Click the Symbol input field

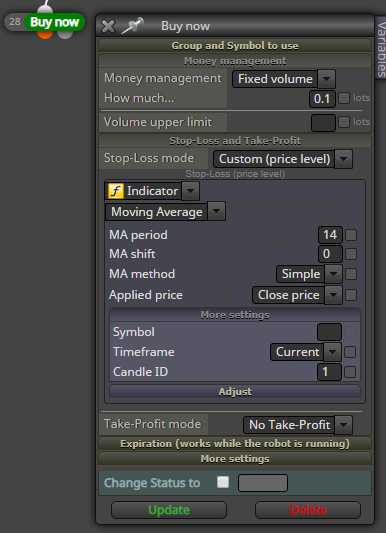tap(329, 332)
